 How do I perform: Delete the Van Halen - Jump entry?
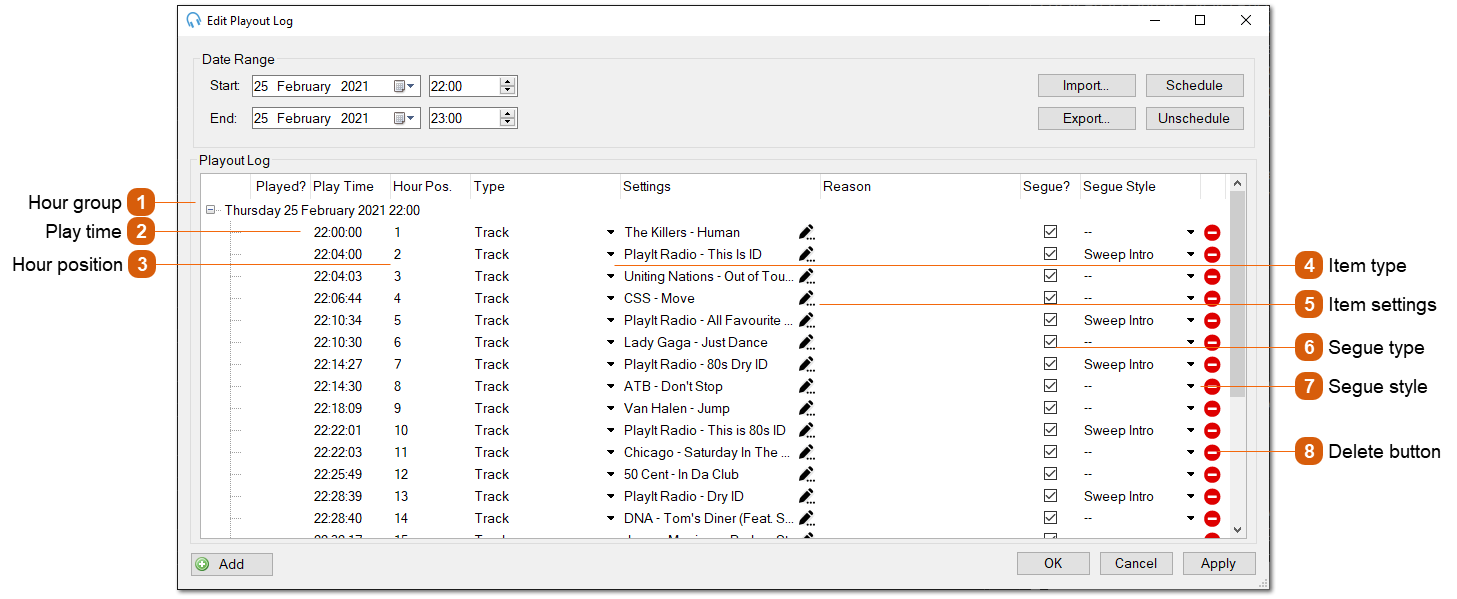[x=1211, y=408]
